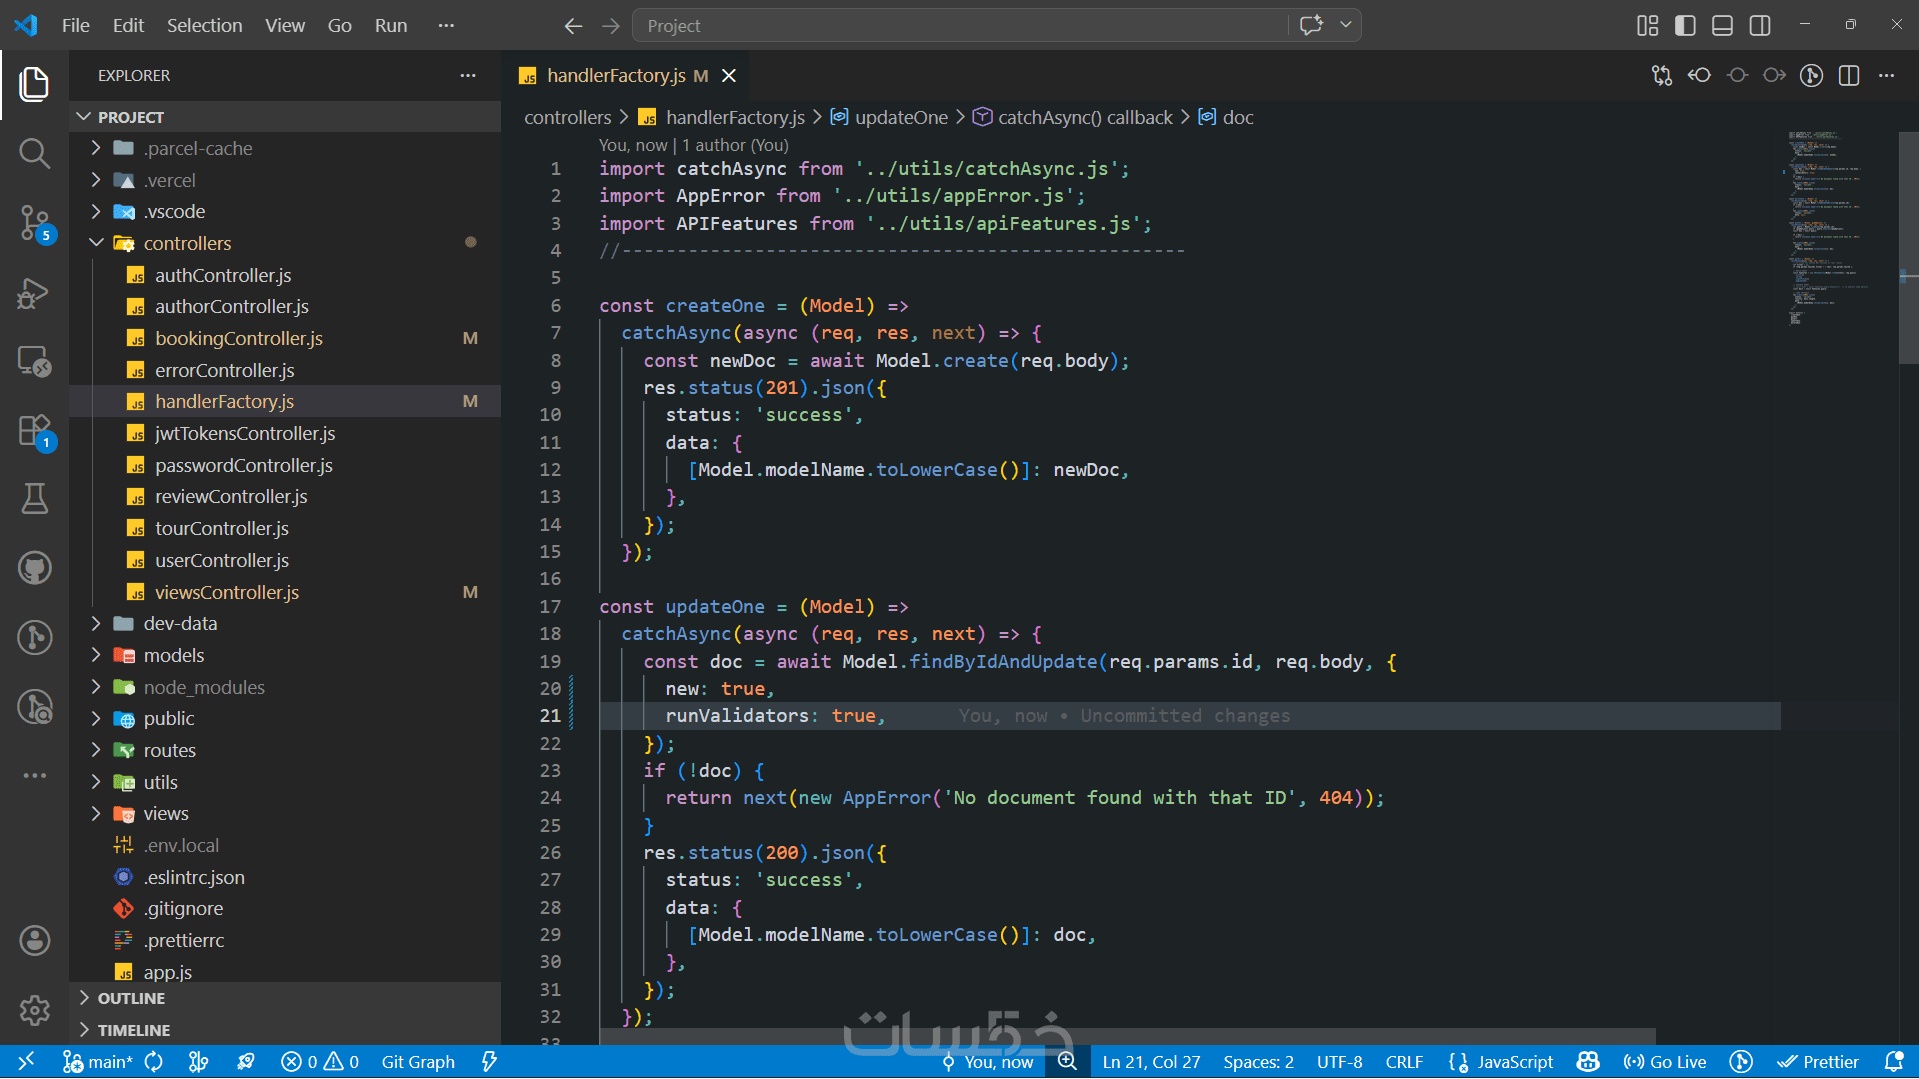Click Go Live in status bar
Viewport: 1919px width, 1079px height.
[x=1665, y=1062]
